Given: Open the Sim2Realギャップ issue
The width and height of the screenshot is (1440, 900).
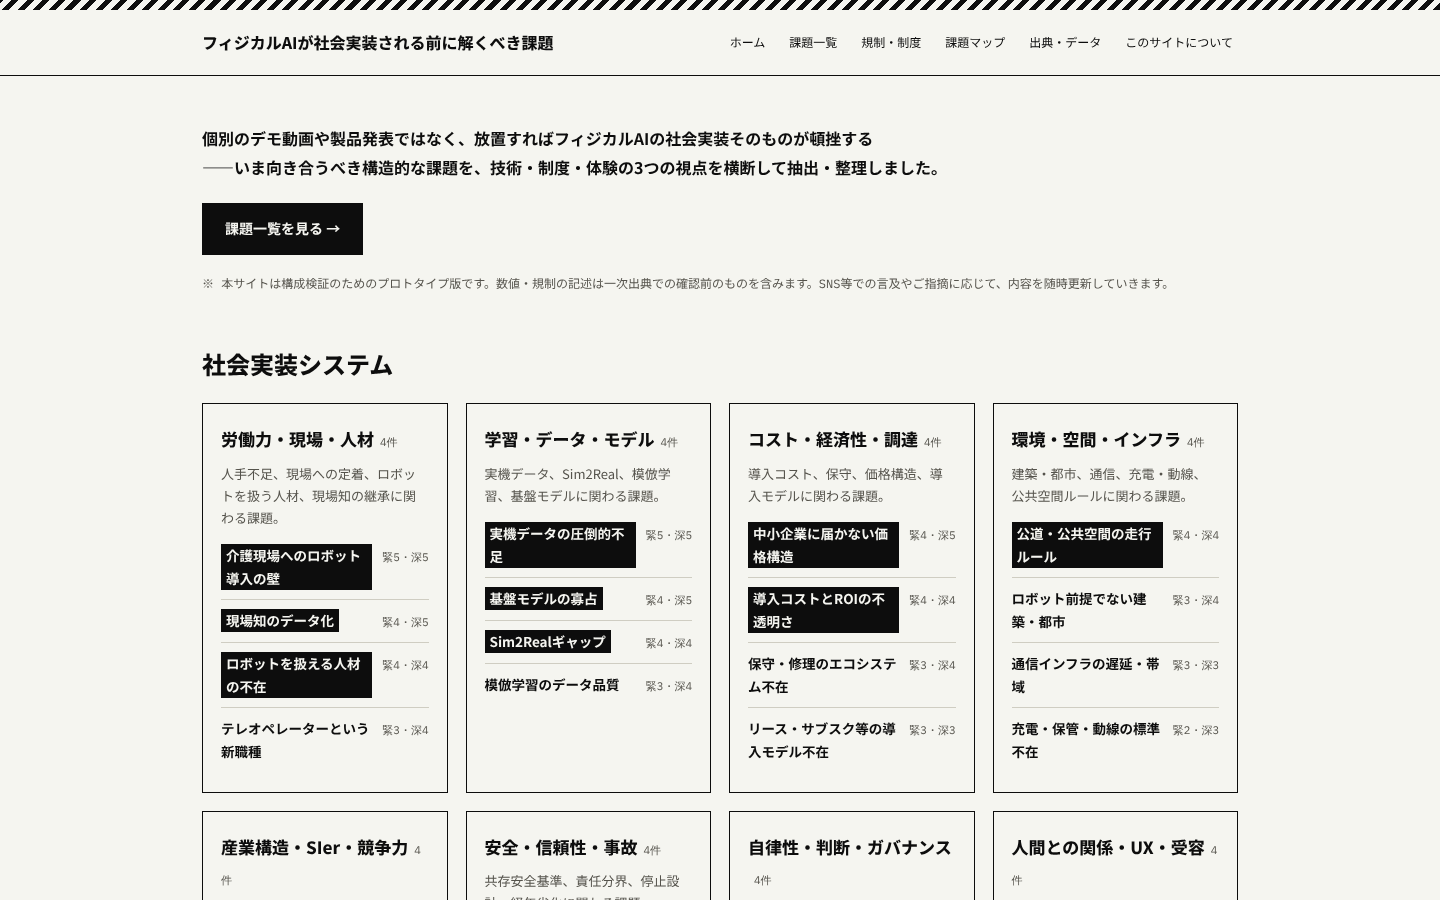Looking at the screenshot, I should coord(548,642).
